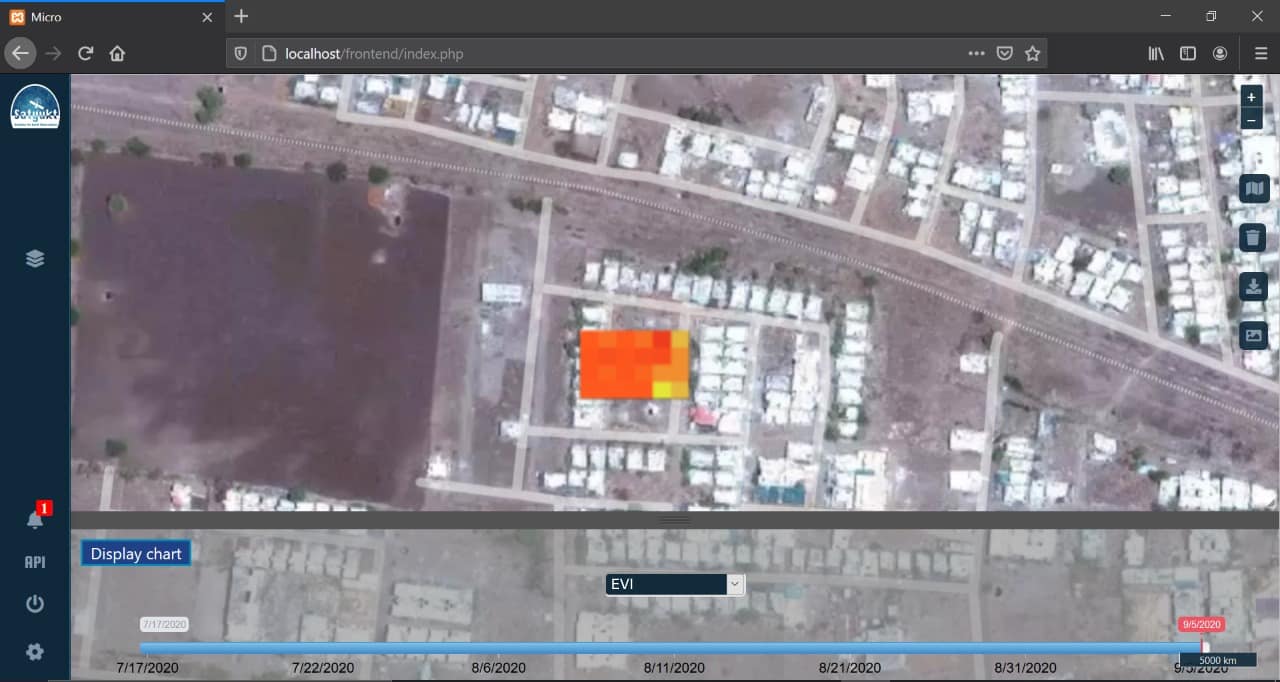Viewport: 1280px width, 682px height.
Task: Open the layers panel in sidebar
Action: [35, 259]
